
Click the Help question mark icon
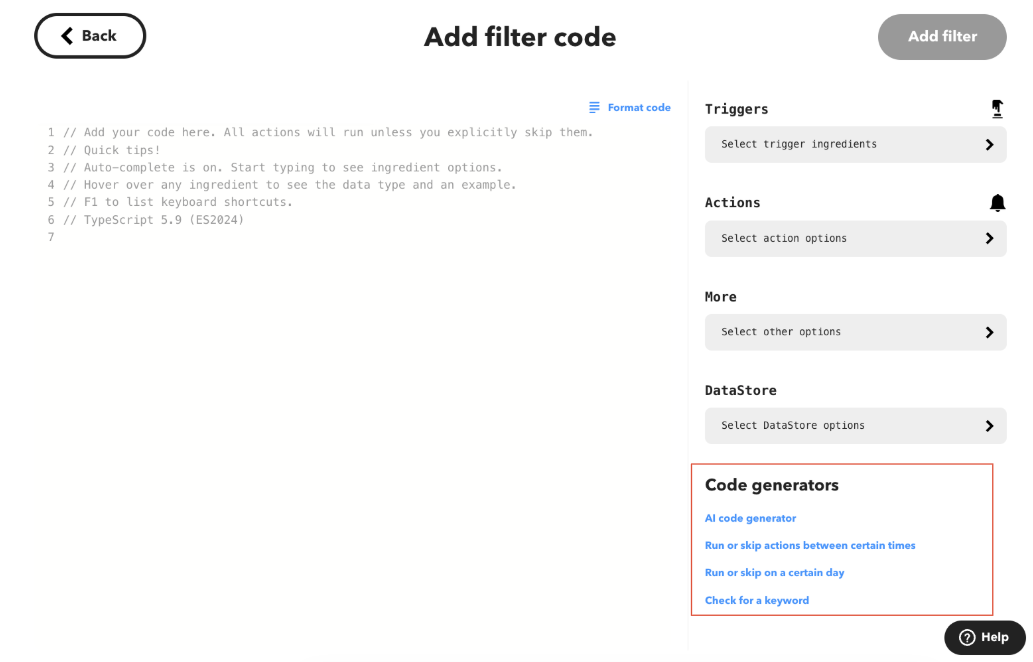click(x=966, y=637)
